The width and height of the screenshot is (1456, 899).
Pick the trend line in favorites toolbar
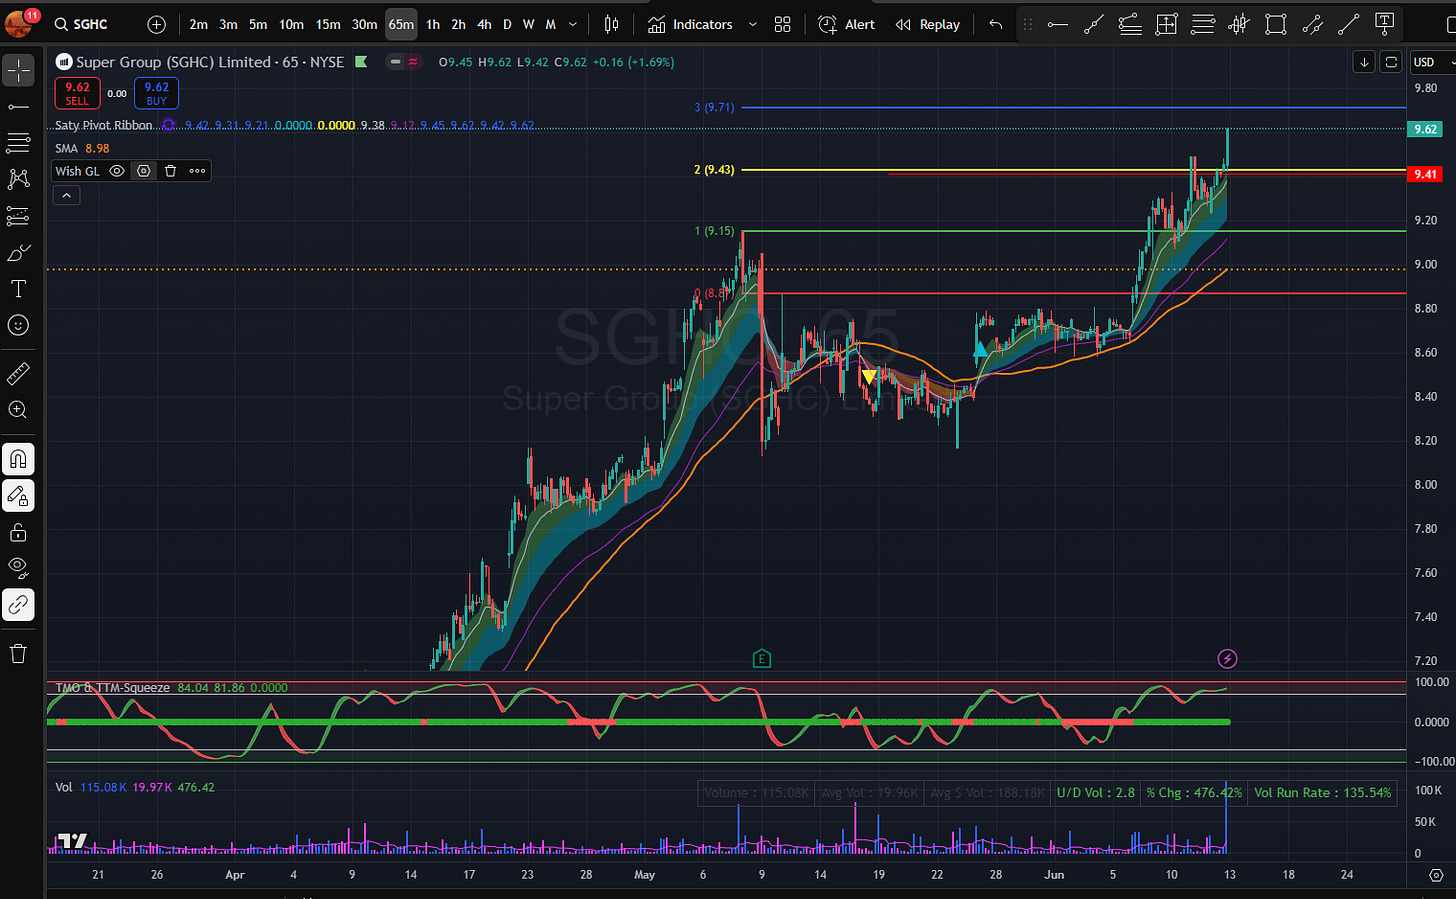click(1094, 24)
